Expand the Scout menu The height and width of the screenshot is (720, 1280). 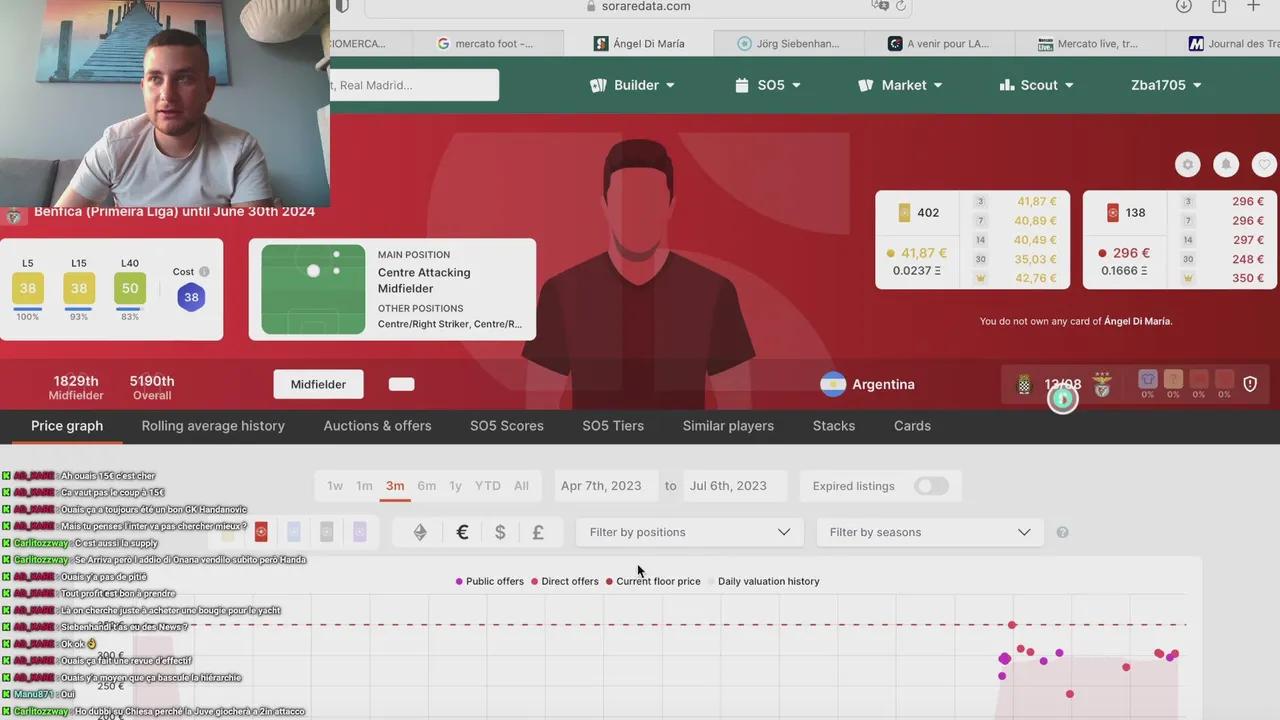point(1037,85)
